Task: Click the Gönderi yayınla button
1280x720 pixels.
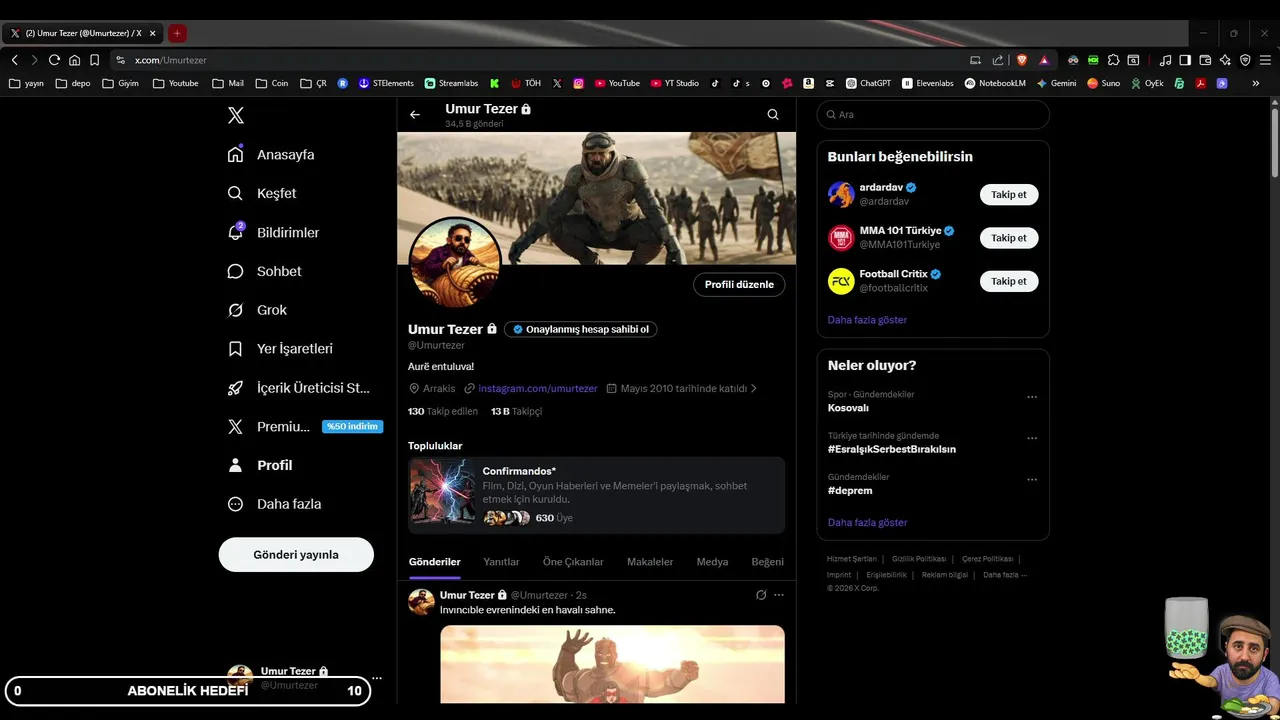Action: click(296, 555)
